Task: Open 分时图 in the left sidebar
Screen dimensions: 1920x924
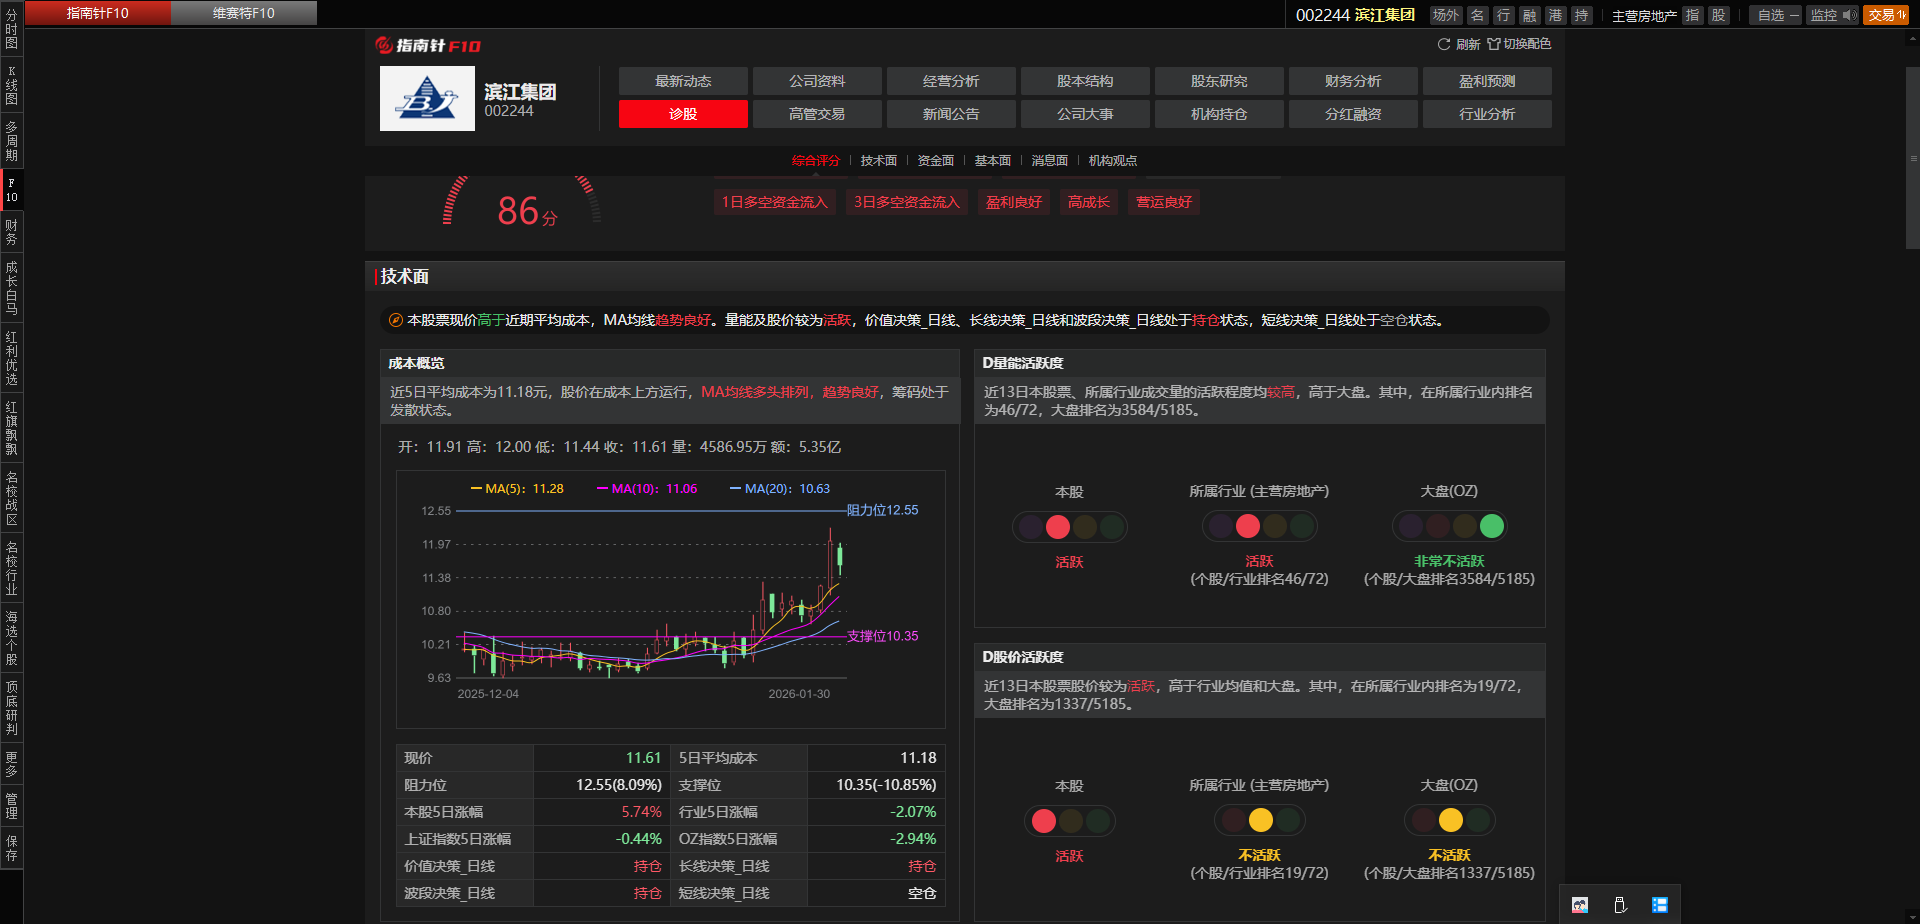Action: pos(12,29)
